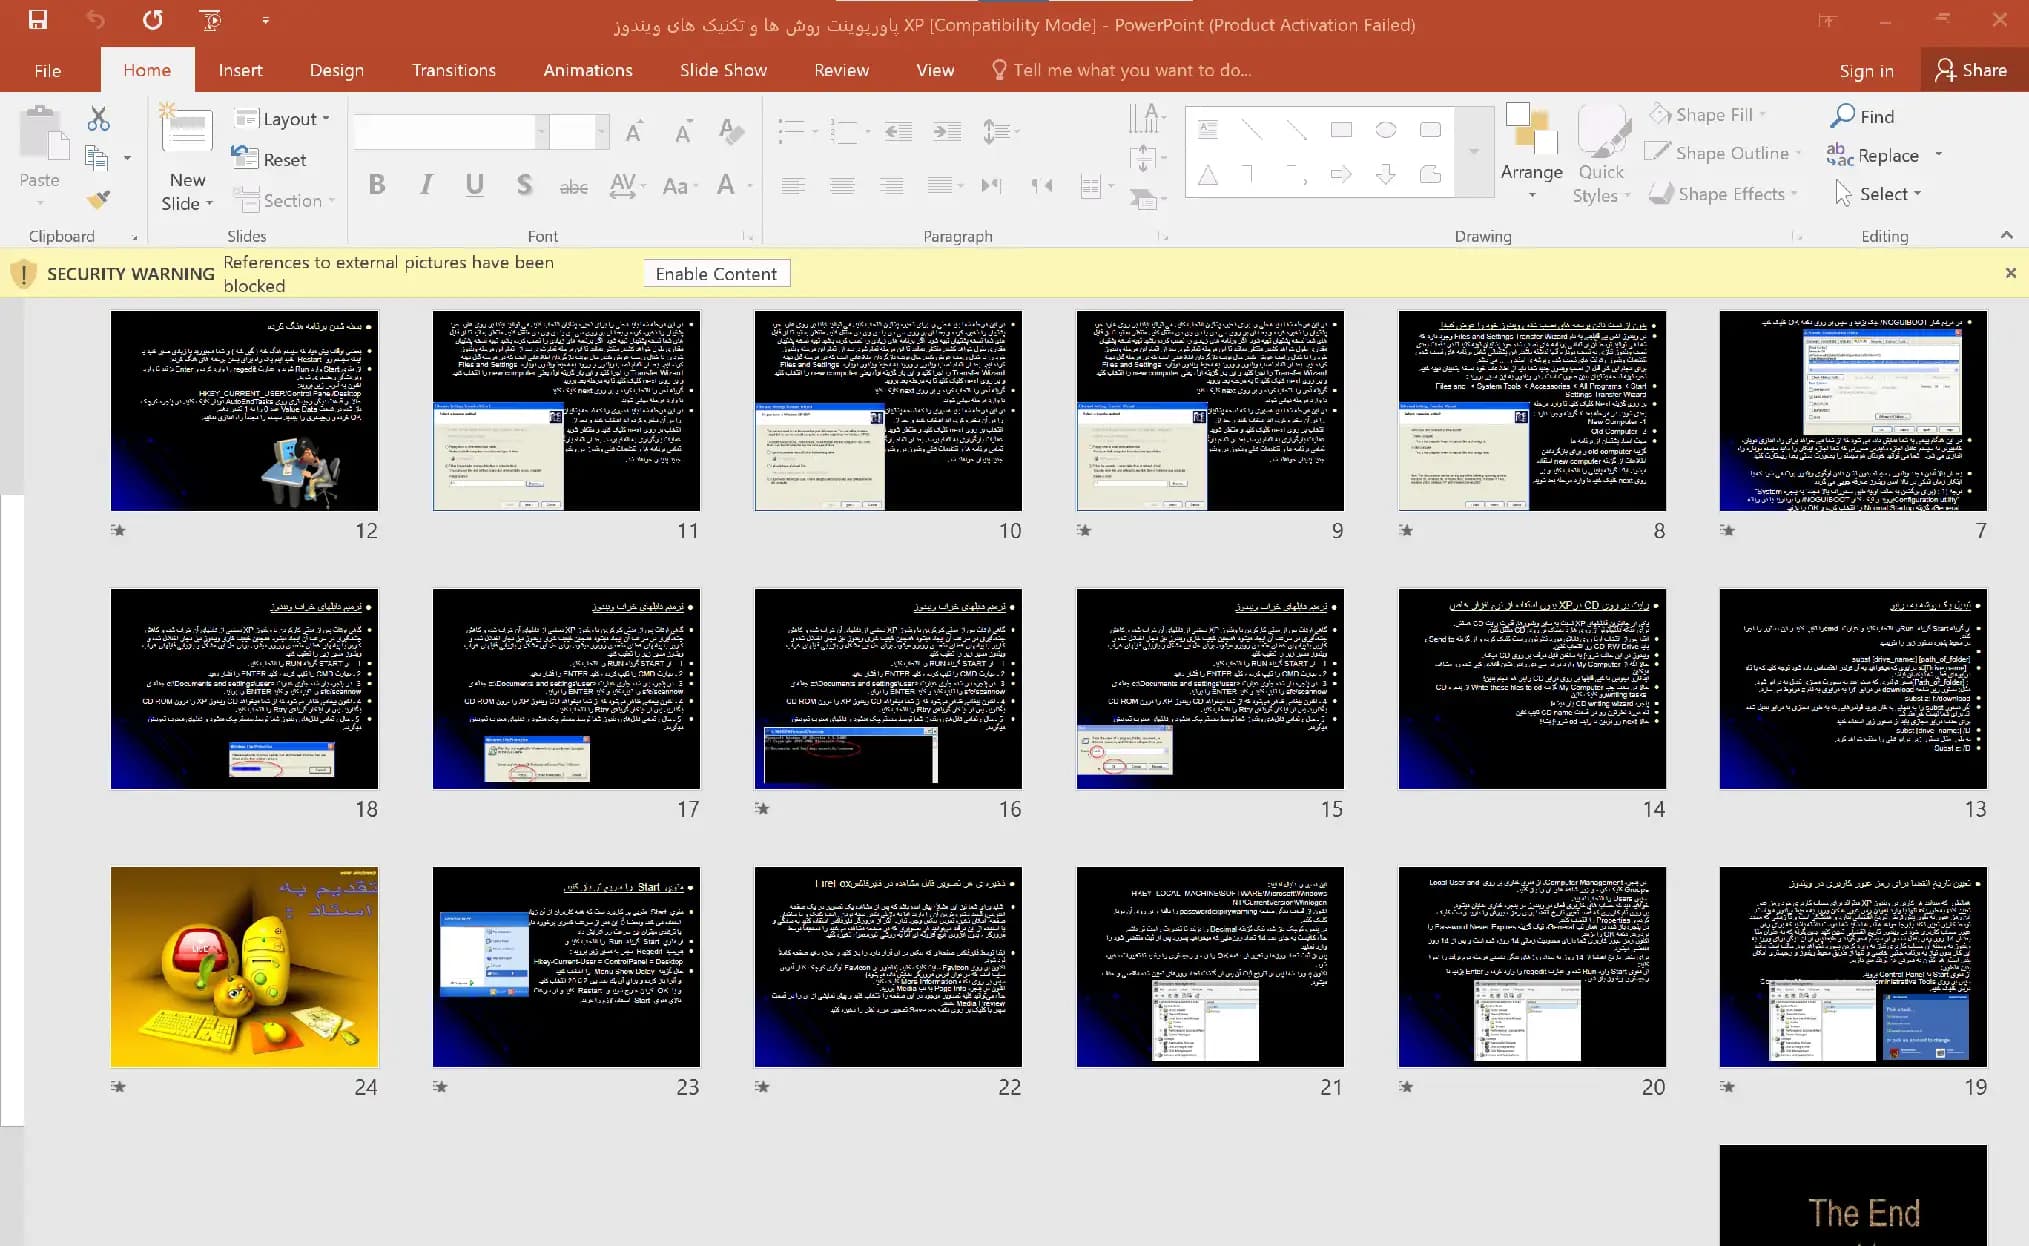Viewport: 2029px width, 1246px height.
Task: Click the Share button
Action: (x=1972, y=70)
